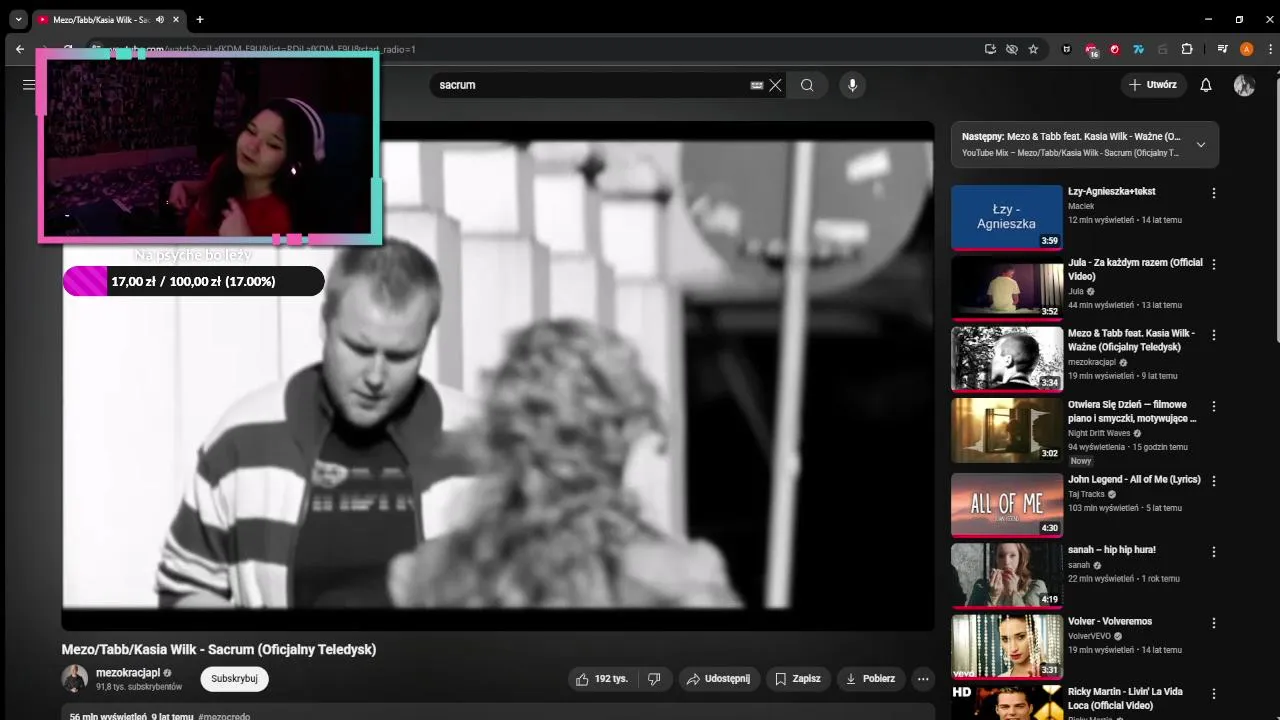Click the main video player area
This screenshot has width=1280, height=720.
tap(498, 375)
